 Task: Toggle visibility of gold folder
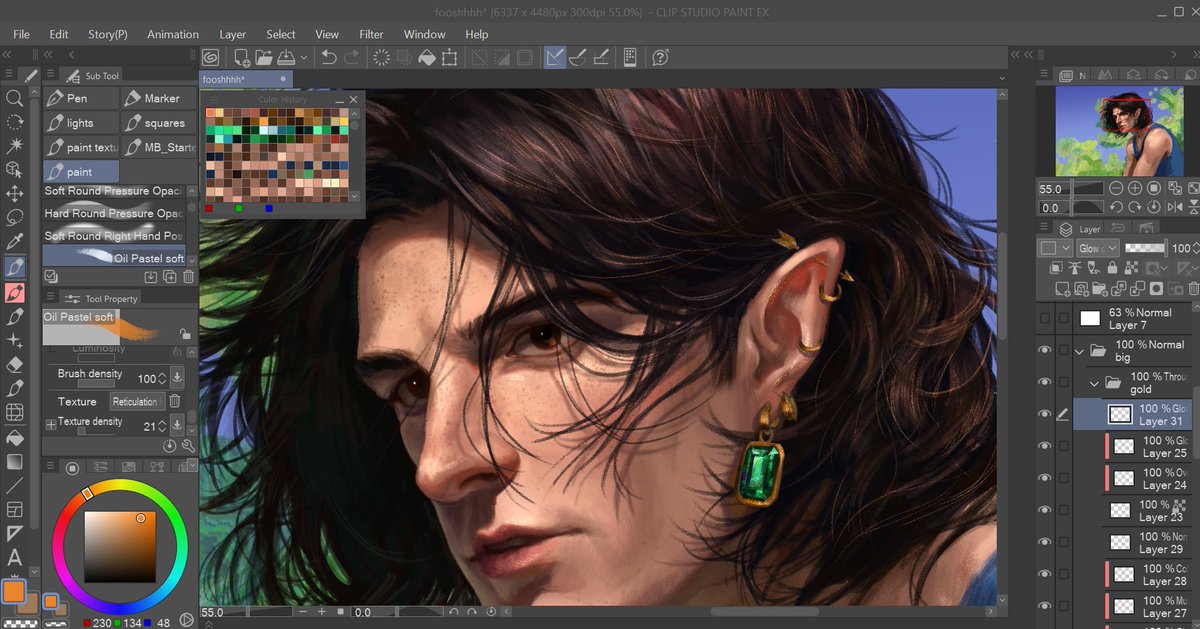(x=1045, y=382)
